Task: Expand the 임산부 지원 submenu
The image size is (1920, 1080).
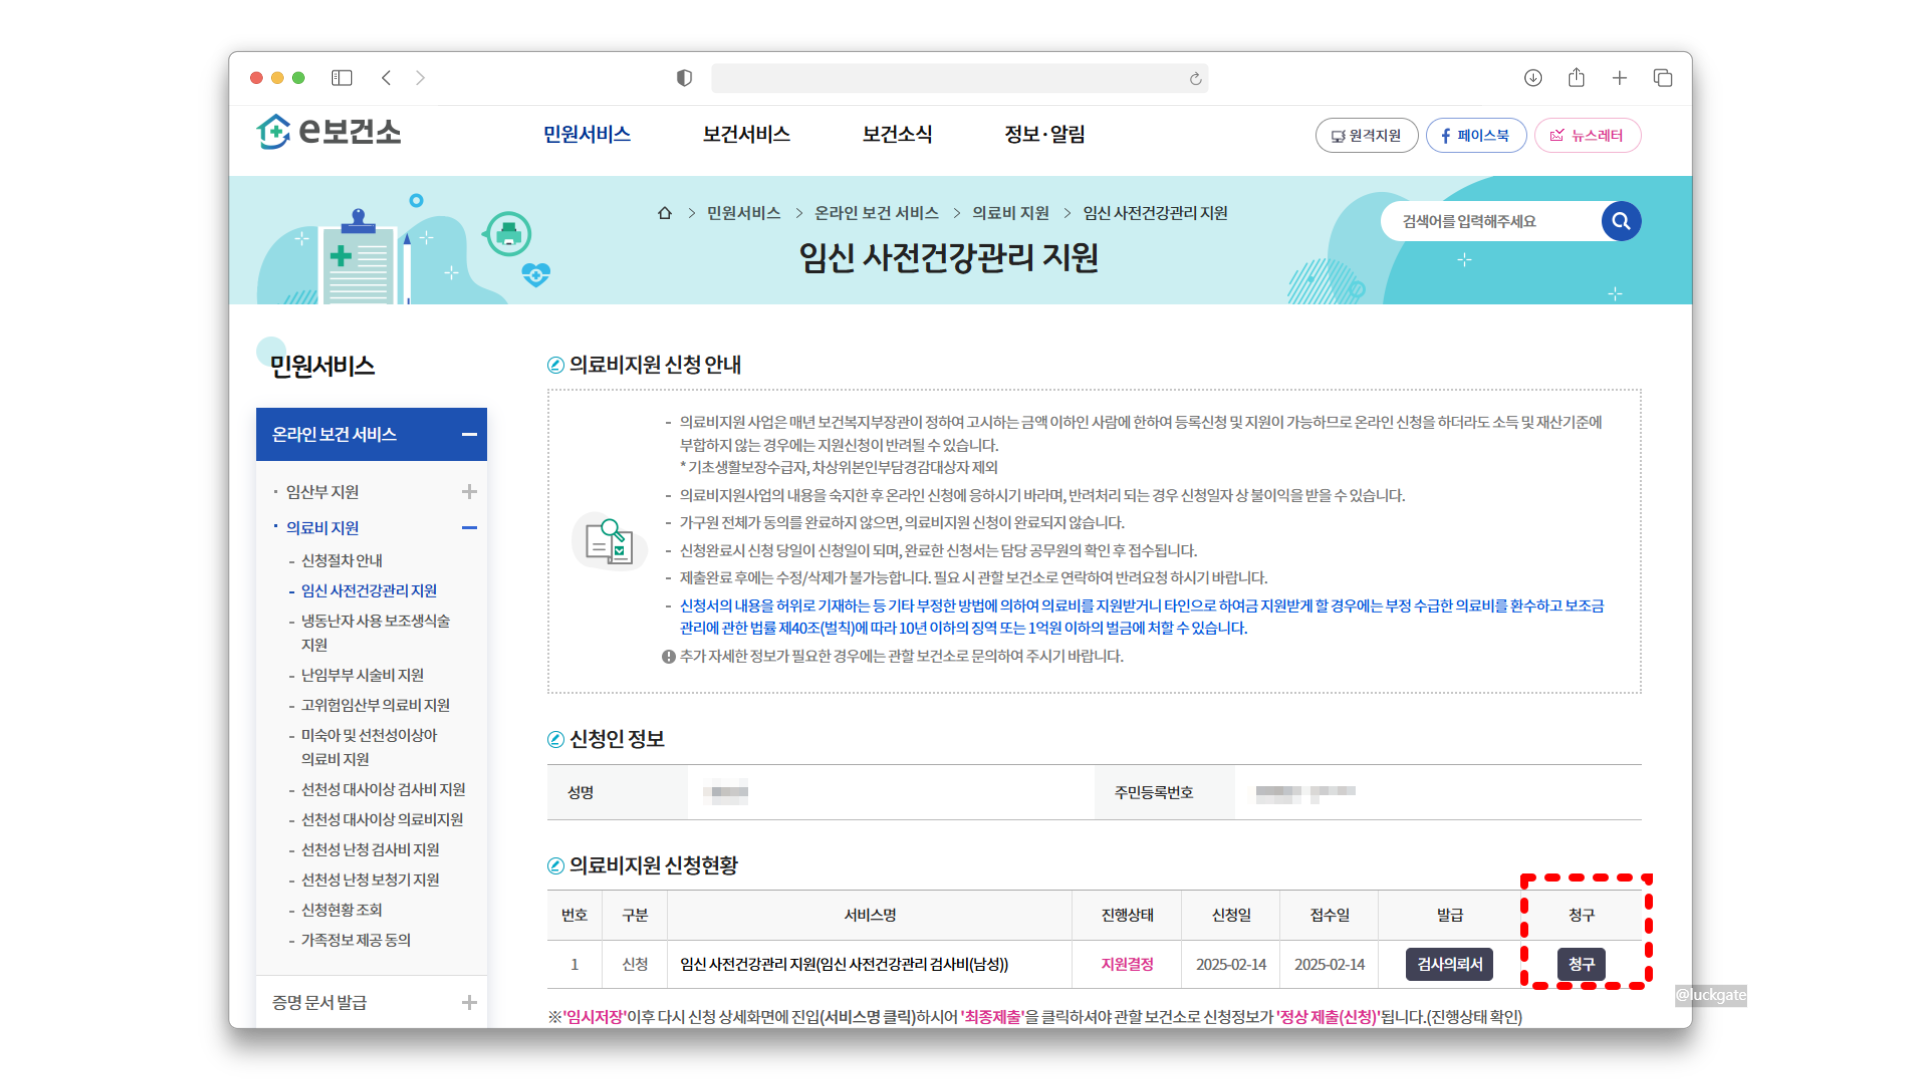Action: tap(469, 492)
